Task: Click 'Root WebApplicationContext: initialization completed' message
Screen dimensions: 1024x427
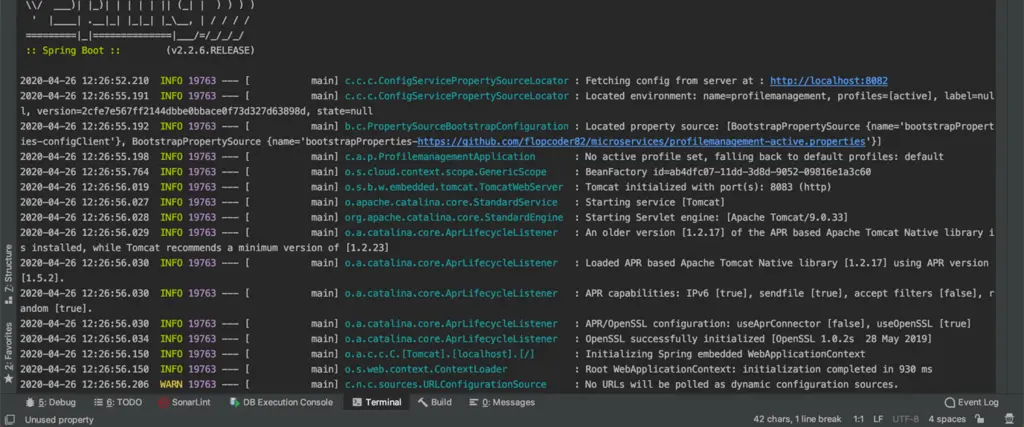Action: coord(758,370)
